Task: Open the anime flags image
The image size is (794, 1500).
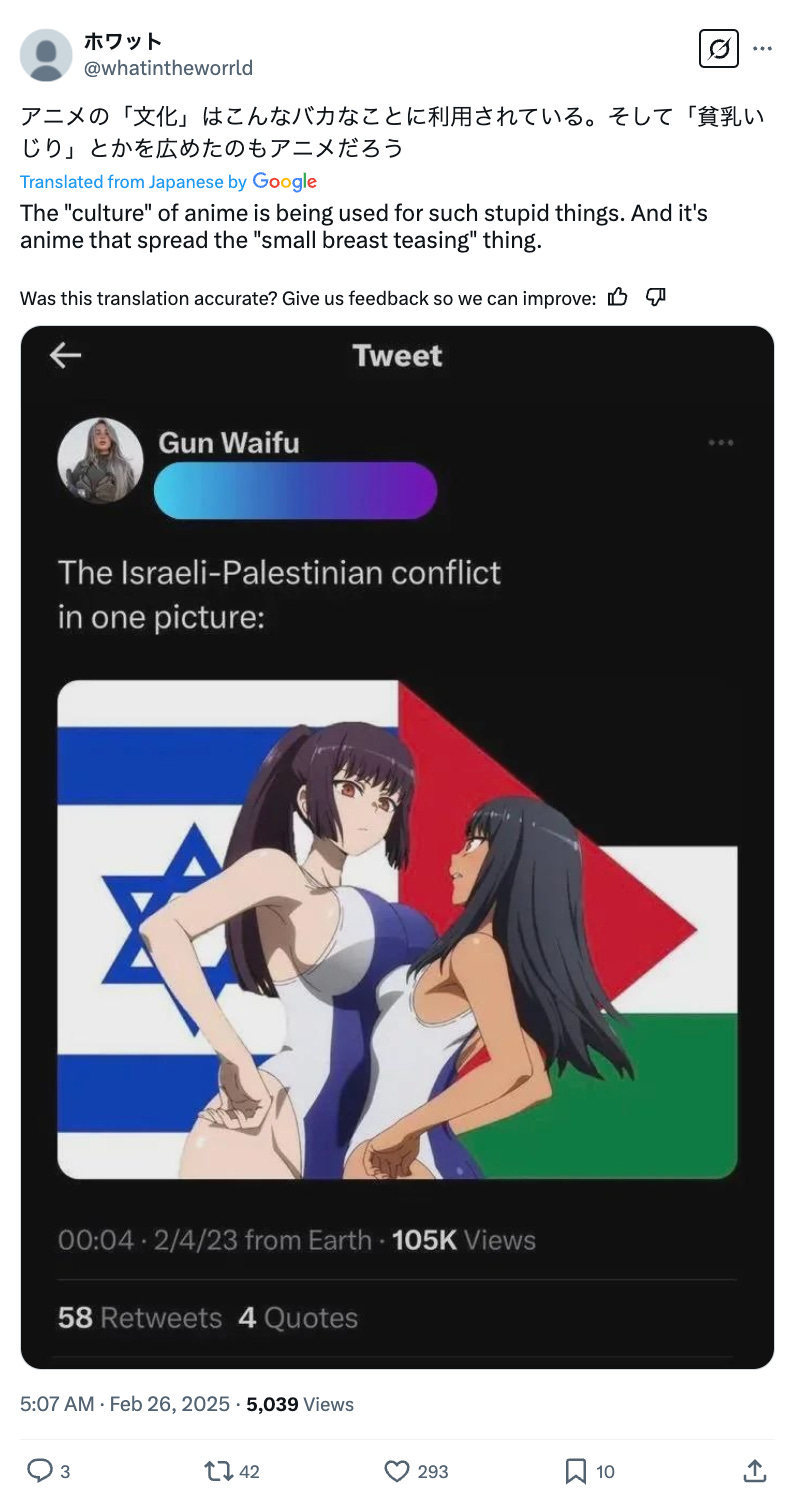Action: (x=397, y=929)
